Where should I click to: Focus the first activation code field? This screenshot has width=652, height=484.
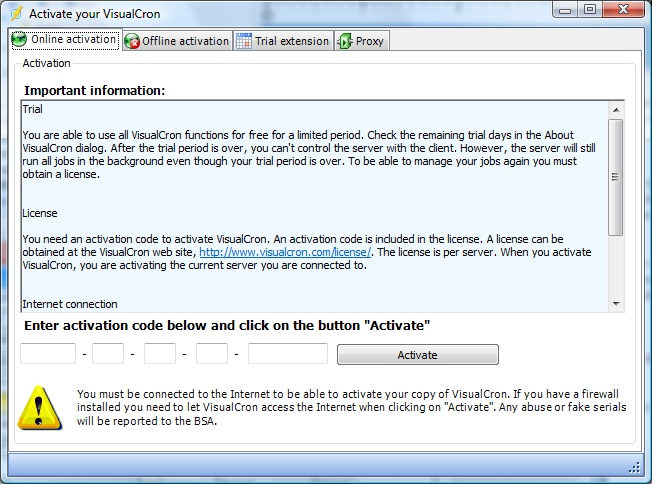(48, 354)
